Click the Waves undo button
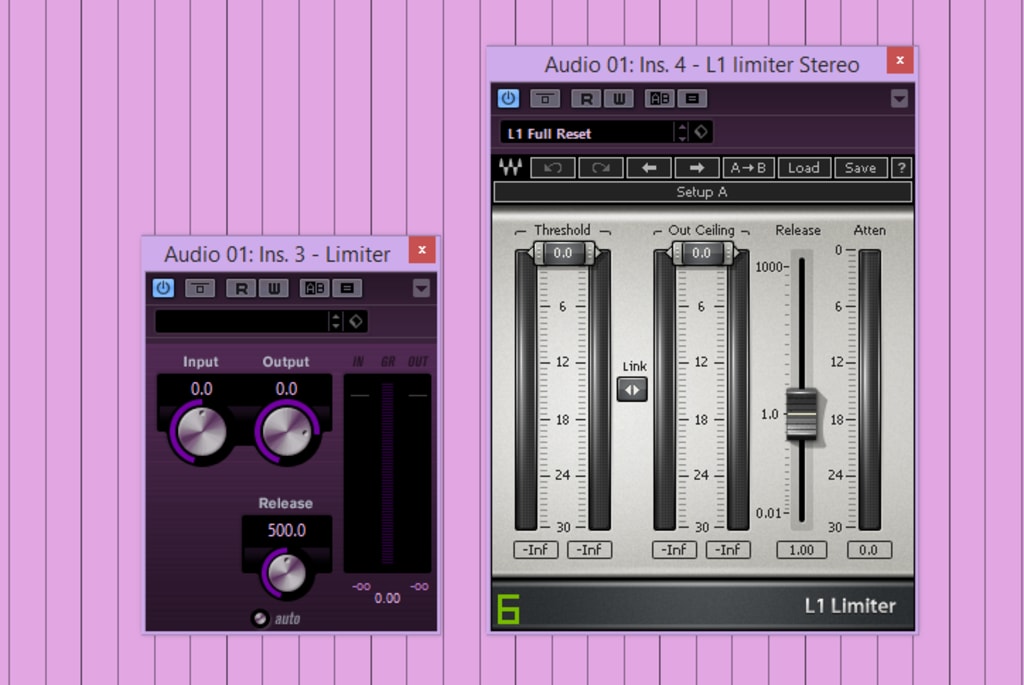 [552, 168]
